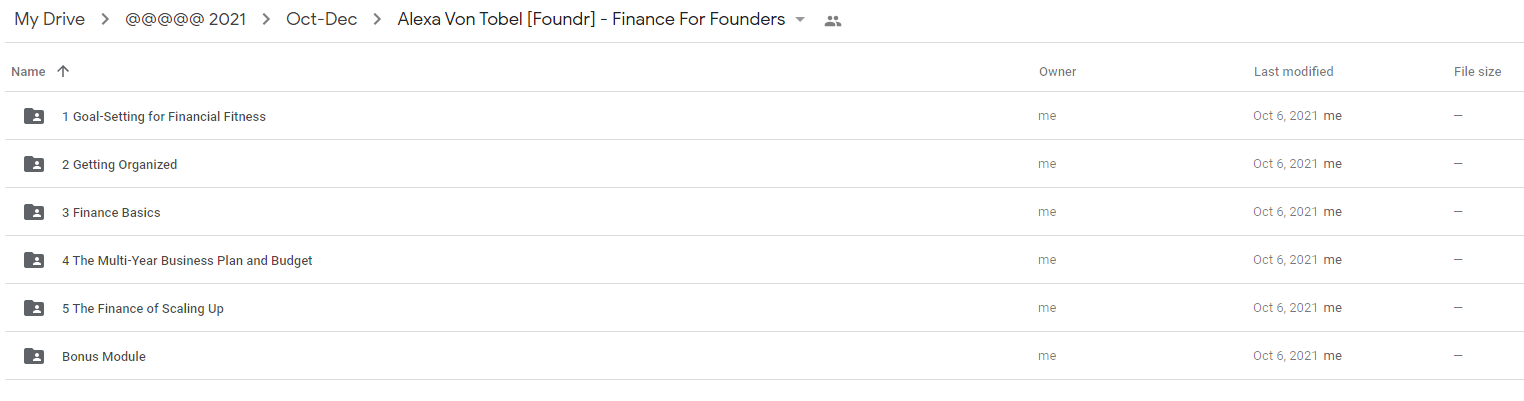Sort by Last modified column header

point(1293,71)
